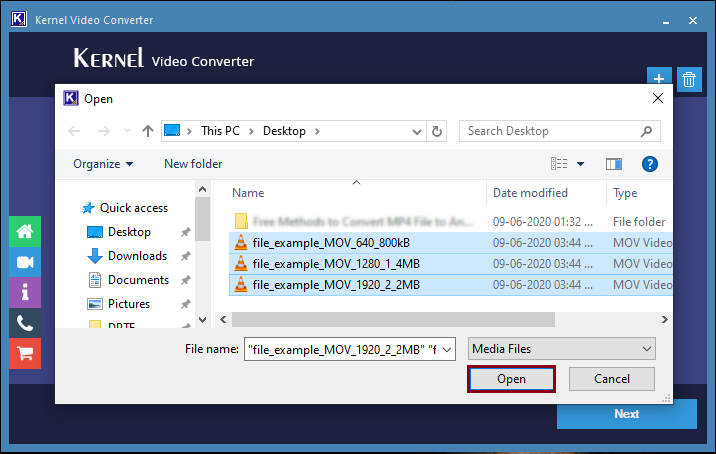Viewport: 716px width, 454px height.
Task: Open the Organize dropdown menu
Action: click(103, 164)
